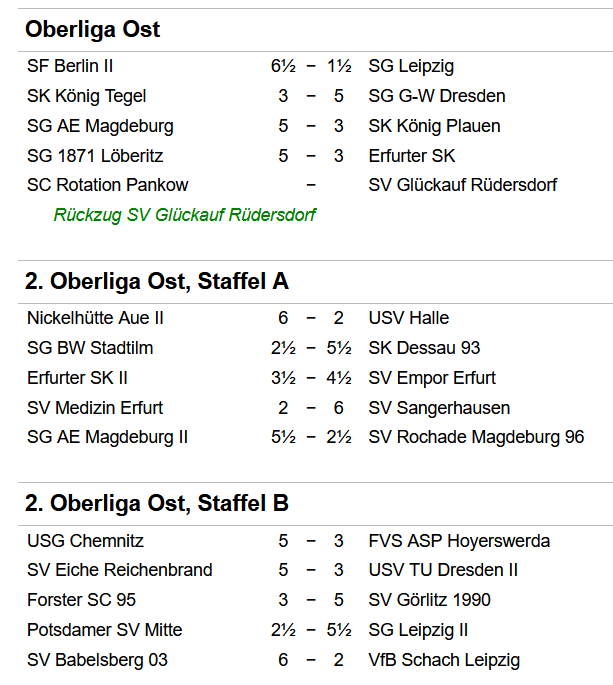
Task: Click the 2. Oberliga Ost, Staffel A heading
Action: pos(157,282)
